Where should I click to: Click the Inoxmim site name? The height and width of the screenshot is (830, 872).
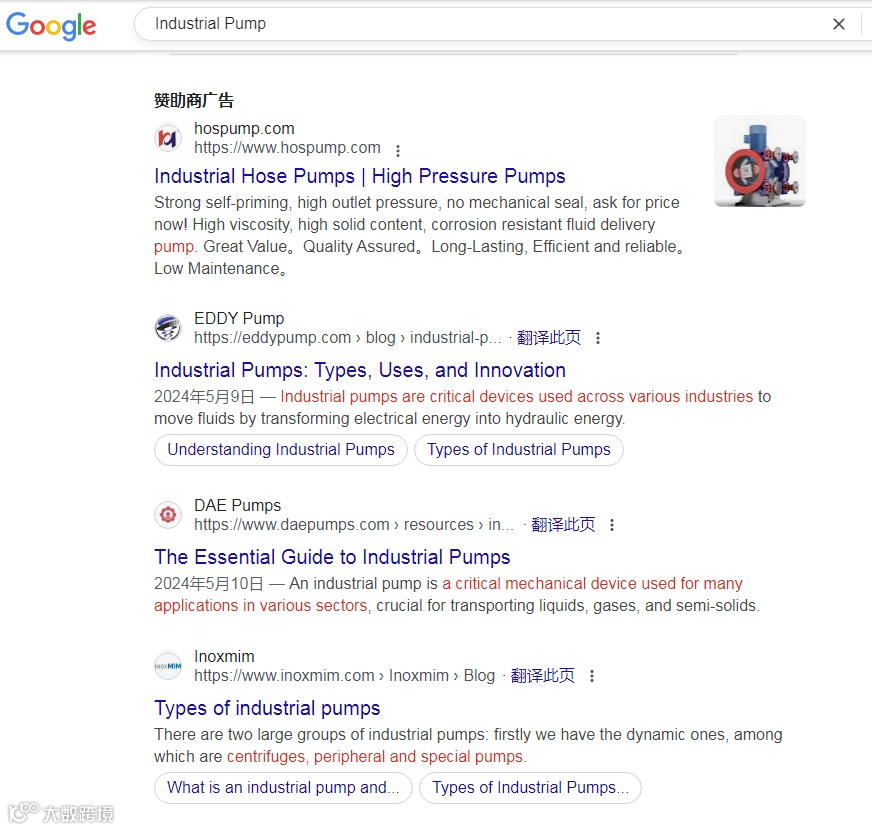pos(224,656)
